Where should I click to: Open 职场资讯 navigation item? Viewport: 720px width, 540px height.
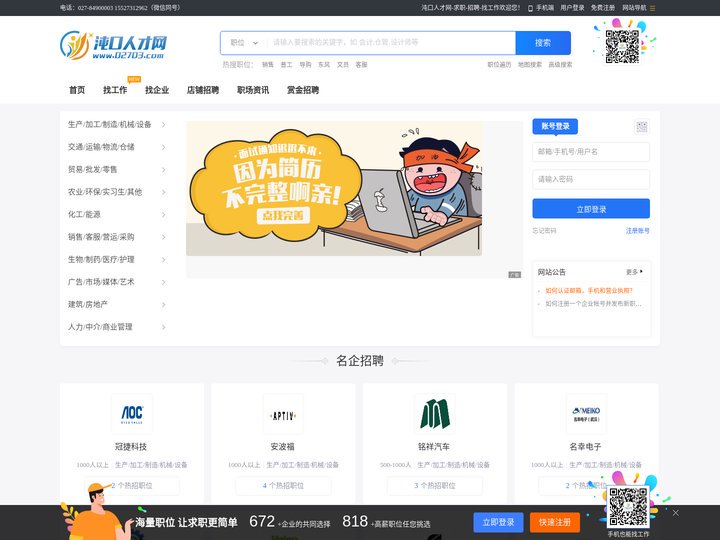(253, 90)
